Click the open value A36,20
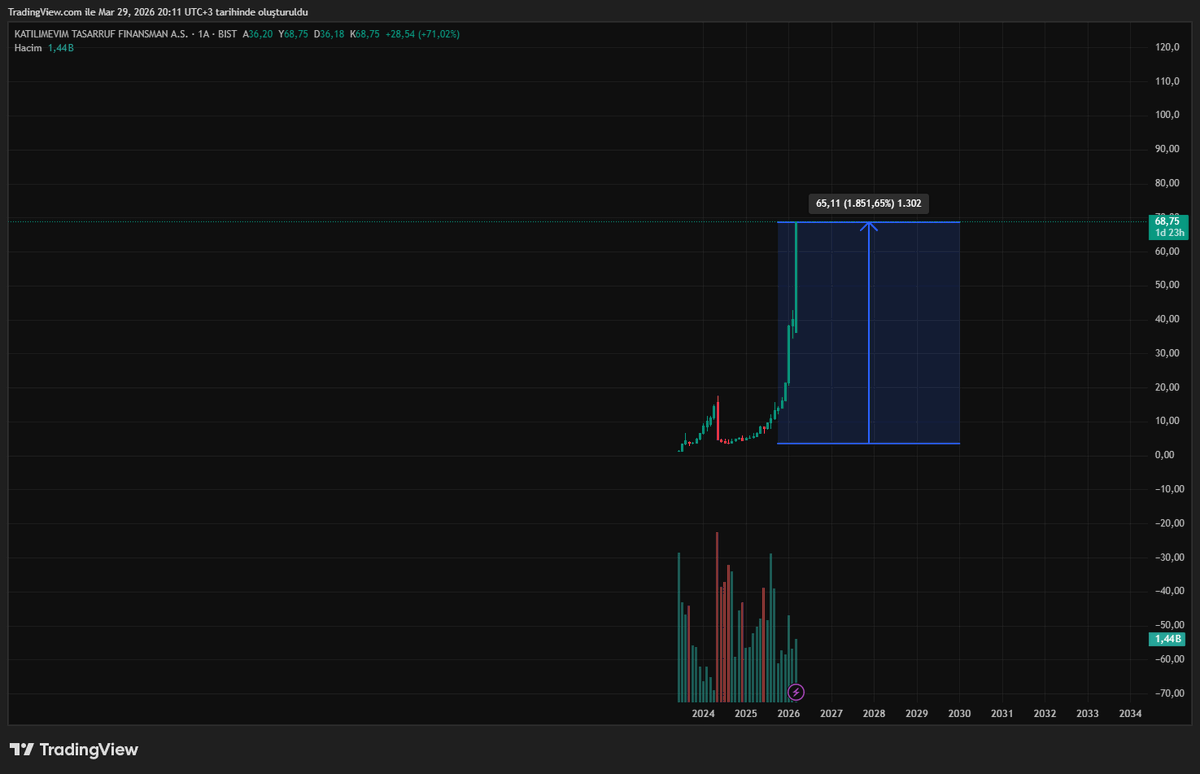Screen dimensions: 1200x774 point(259,34)
